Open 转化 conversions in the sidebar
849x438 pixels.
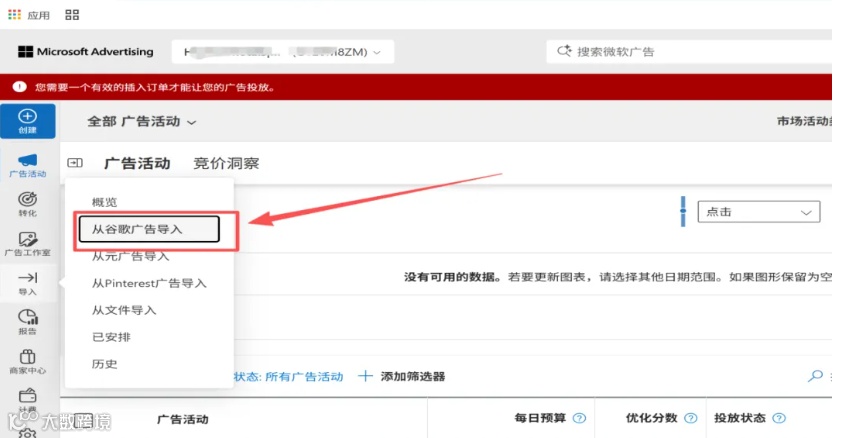28,204
